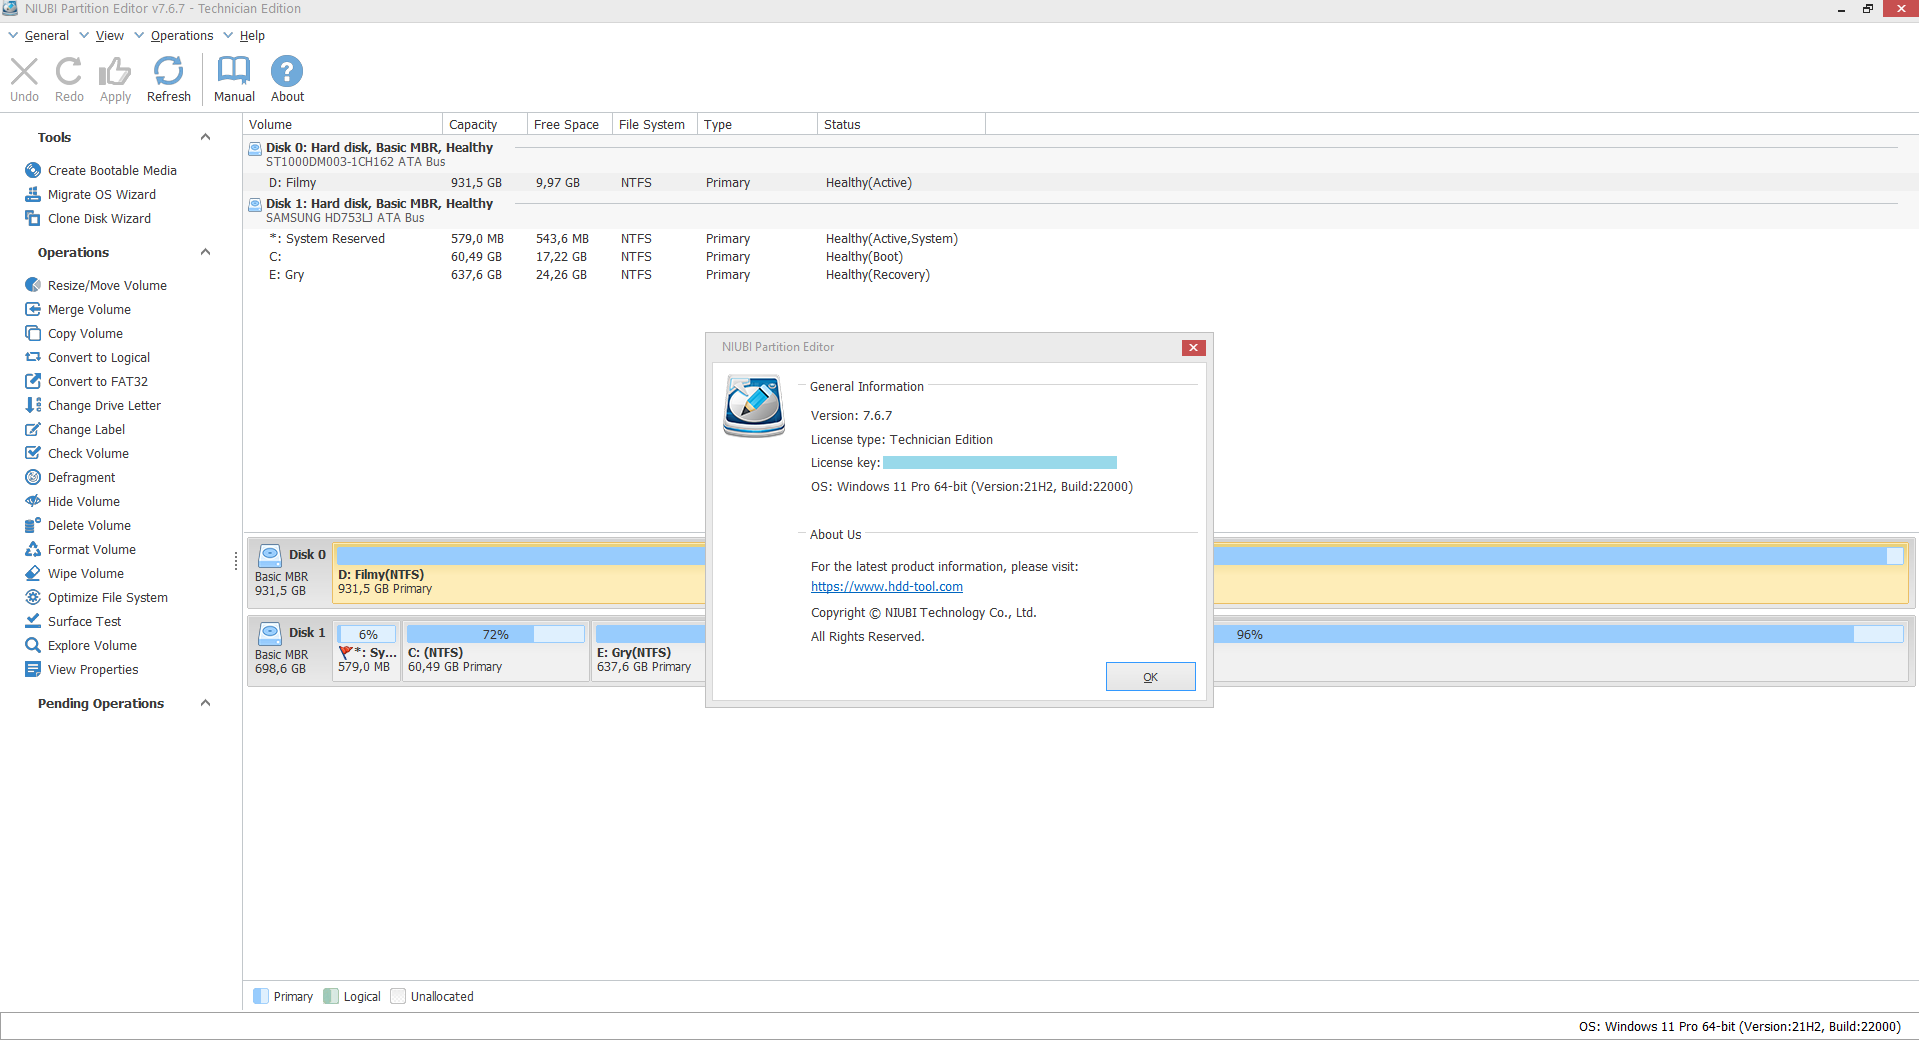The width and height of the screenshot is (1919, 1040).
Task: Click OK in the about dialog
Action: click(x=1150, y=677)
